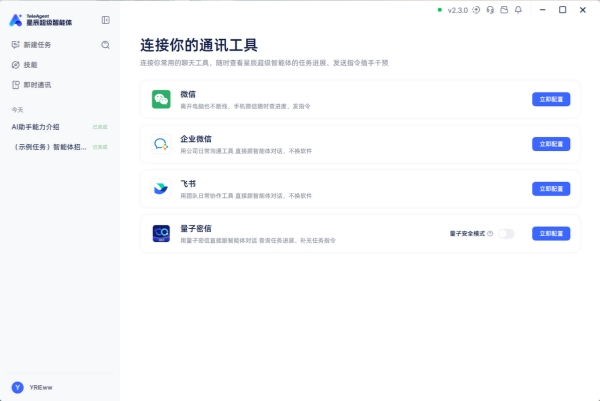Click the TeleAgent 星辰超级智能体 logo
600x401 pixels.
tap(41, 20)
